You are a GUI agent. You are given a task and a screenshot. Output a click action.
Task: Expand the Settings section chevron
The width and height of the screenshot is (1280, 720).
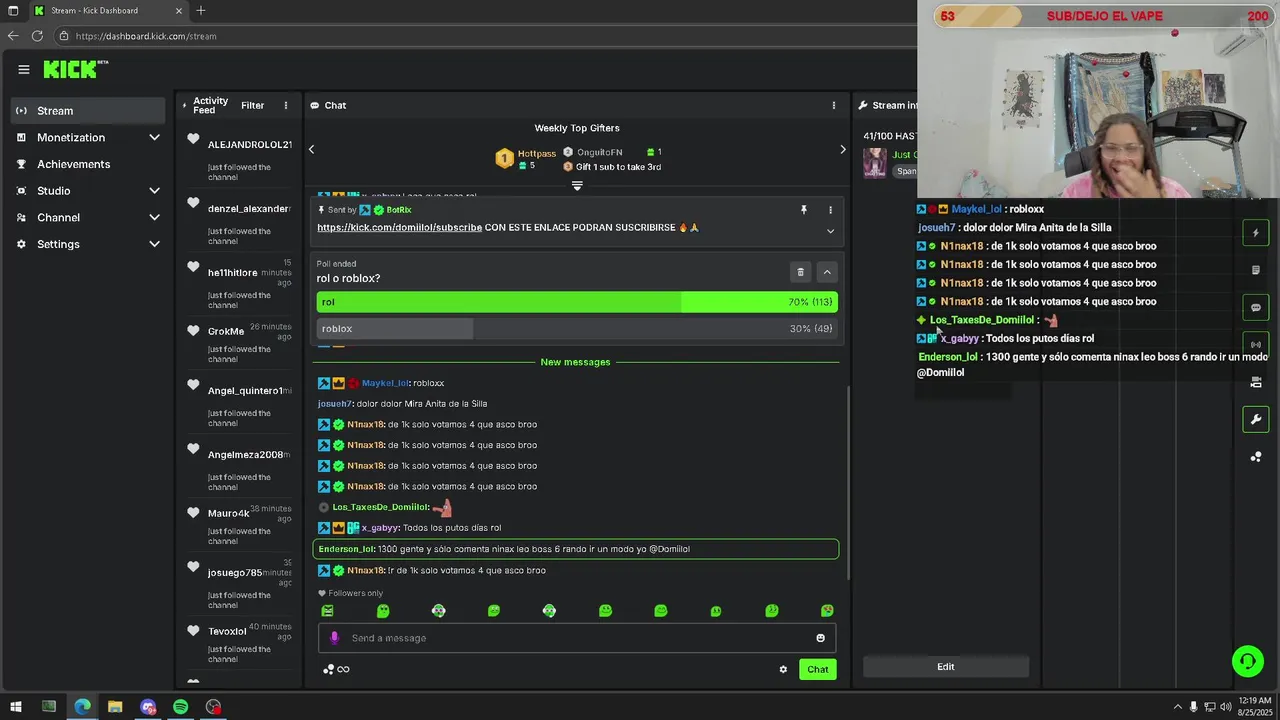(x=154, y=244)
